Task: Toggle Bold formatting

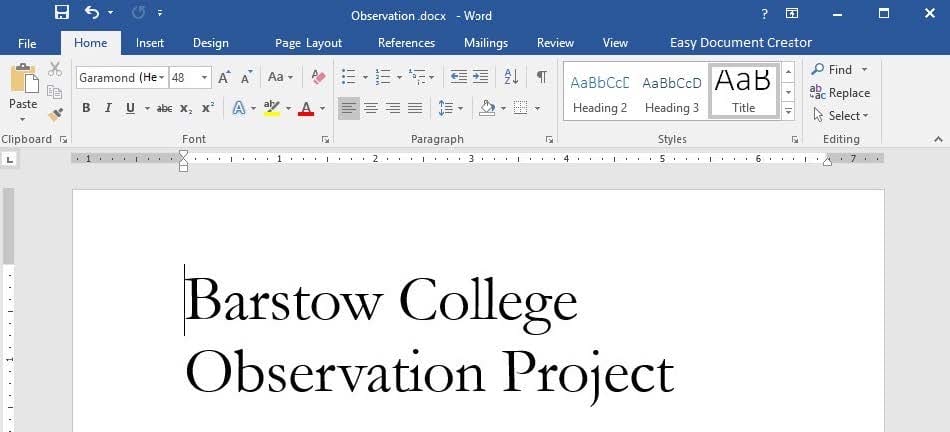Action: click(86, 108)
